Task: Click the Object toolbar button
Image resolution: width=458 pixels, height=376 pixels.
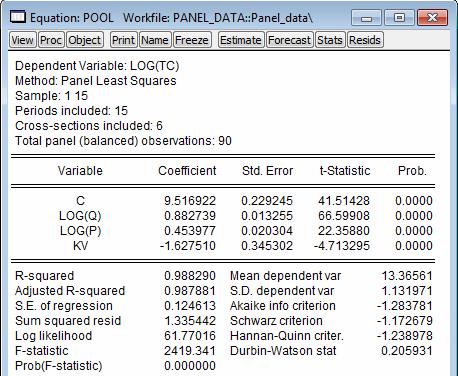Action: [x=85, y=40]
